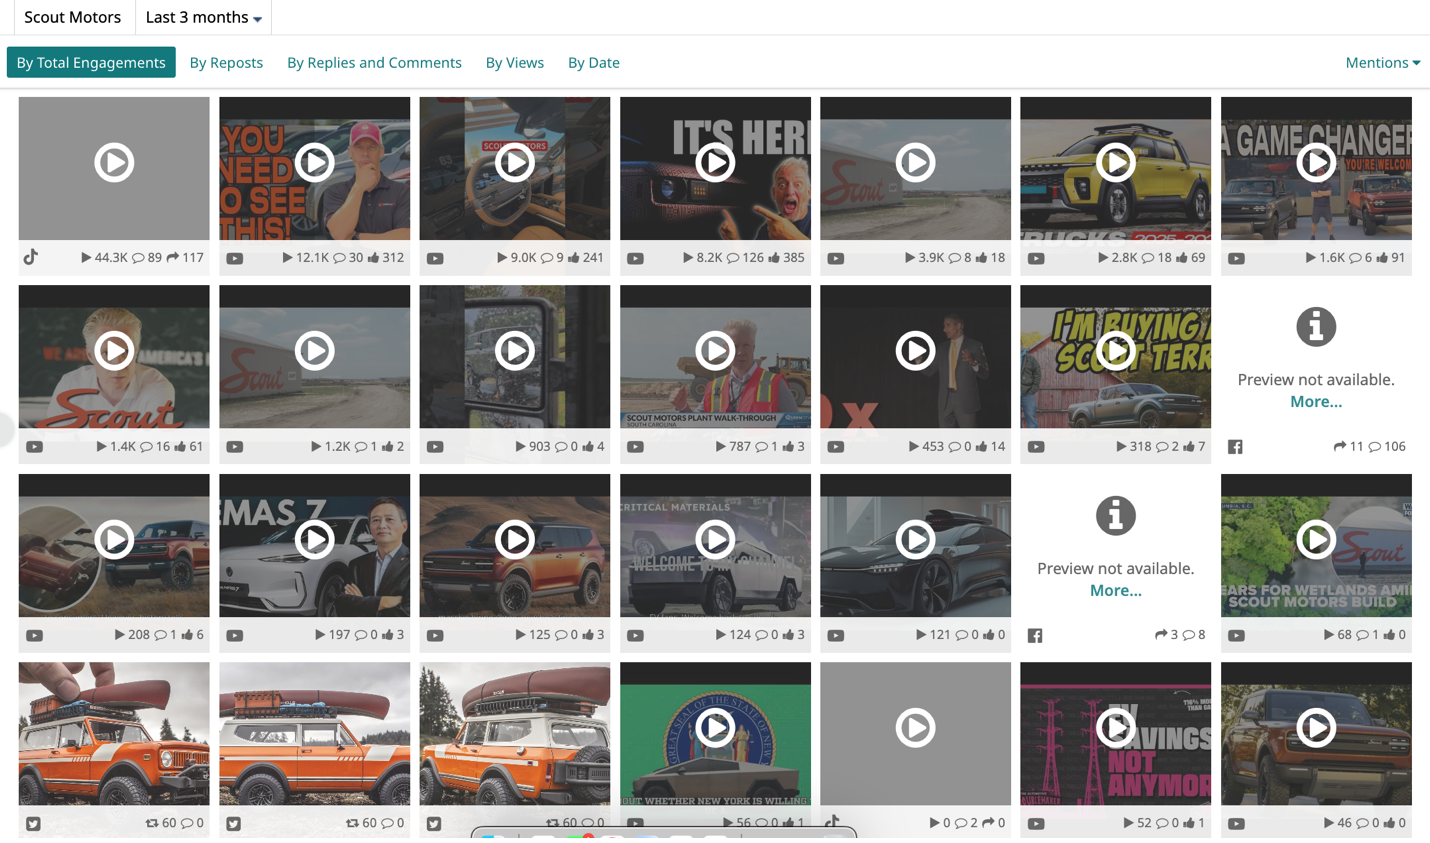Click the YouTube icon under the 1.4K video
Screen dimensions: 1430x843
35,447
